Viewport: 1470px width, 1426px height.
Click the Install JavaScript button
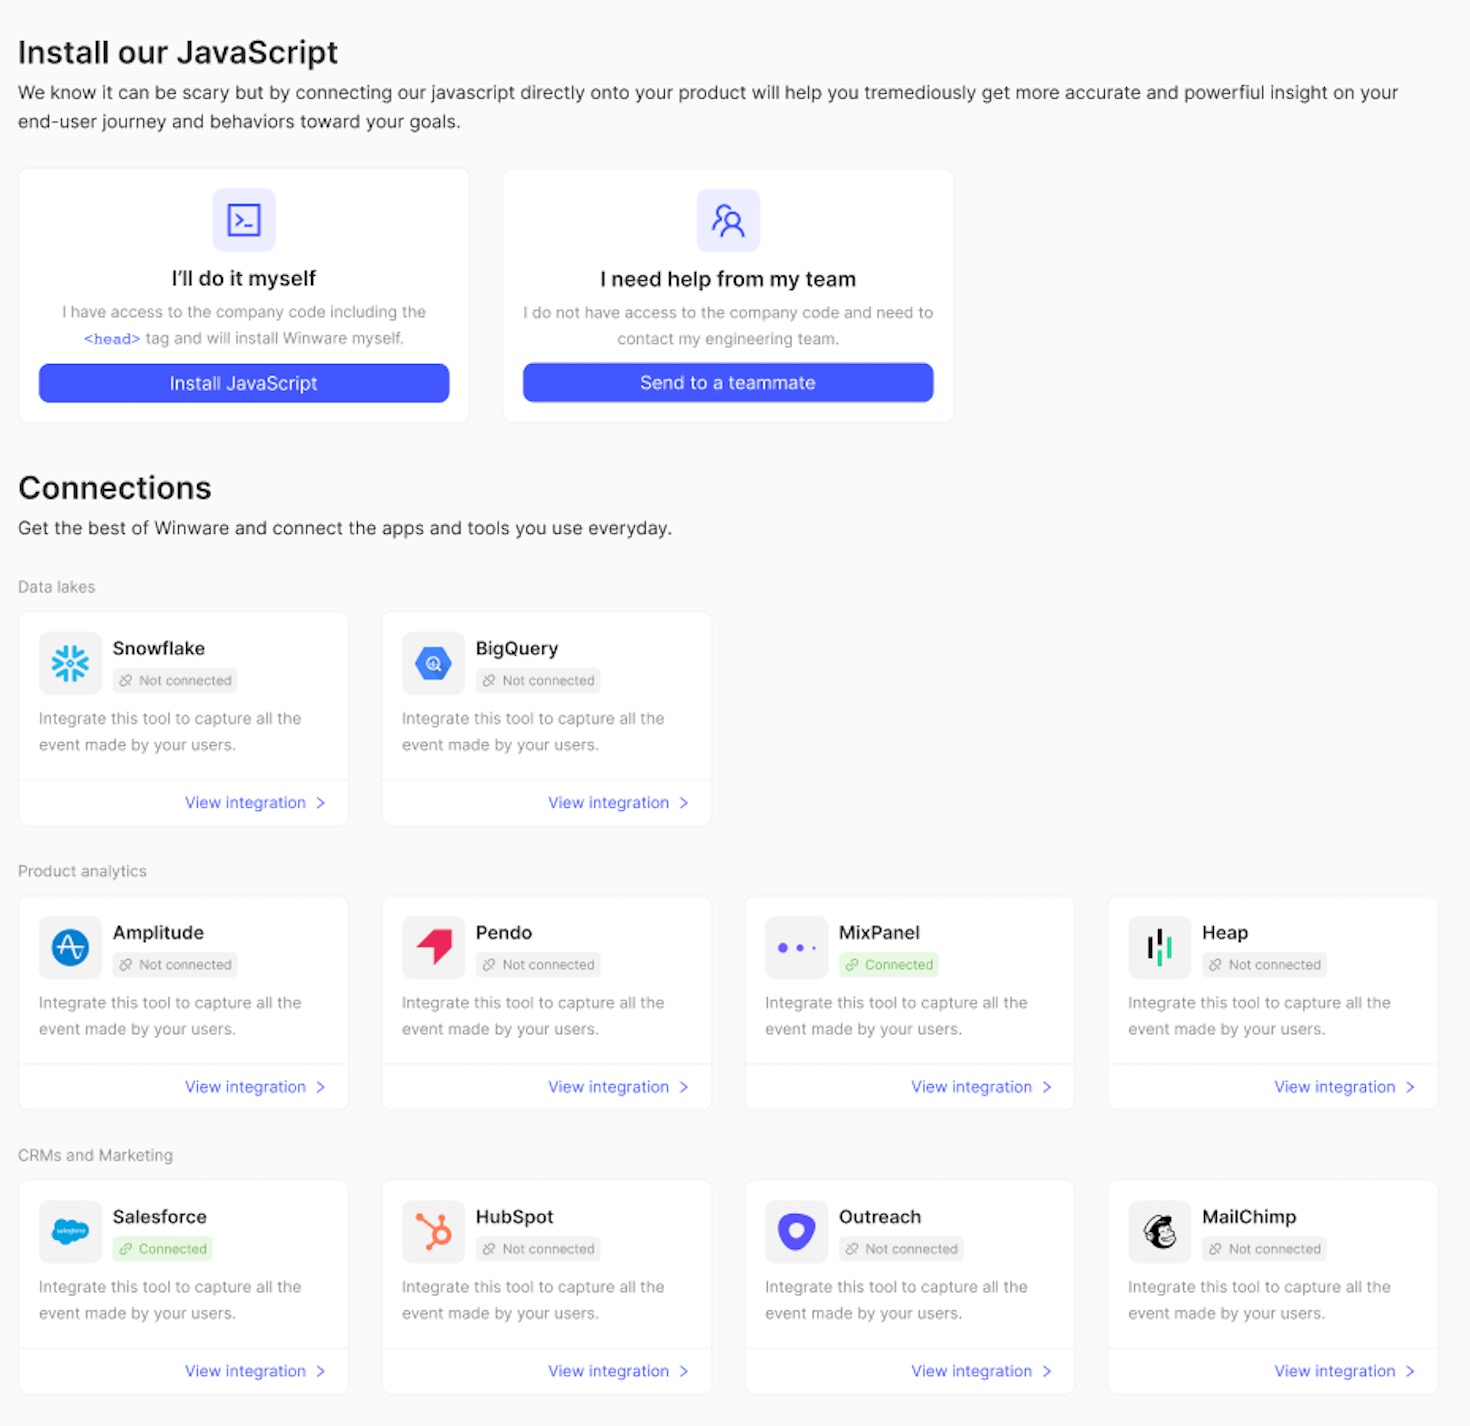click(x=244, y=383)
